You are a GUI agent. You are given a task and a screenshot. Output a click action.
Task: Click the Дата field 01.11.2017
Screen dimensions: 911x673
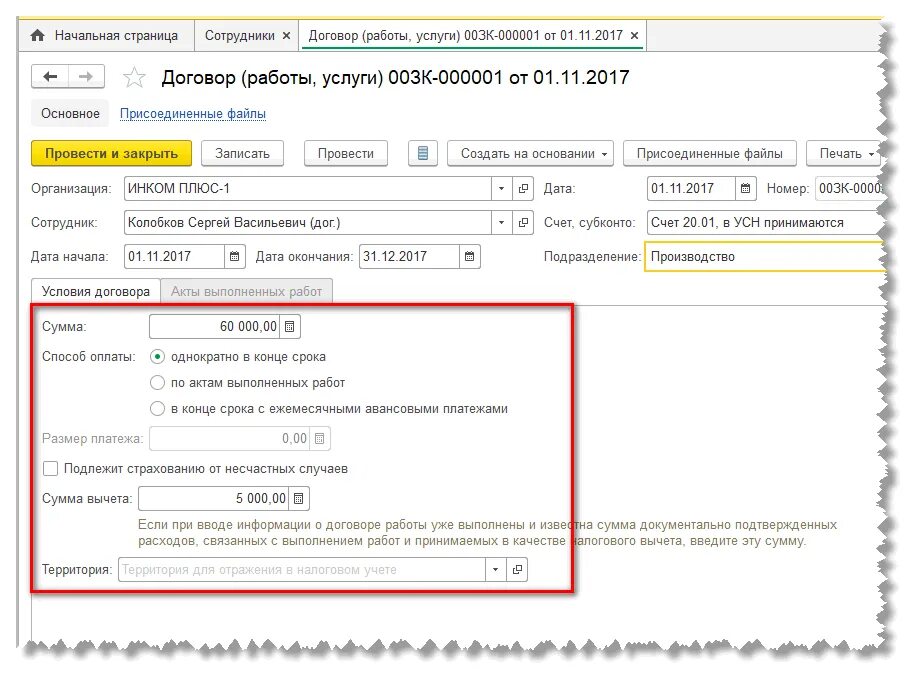691,188
